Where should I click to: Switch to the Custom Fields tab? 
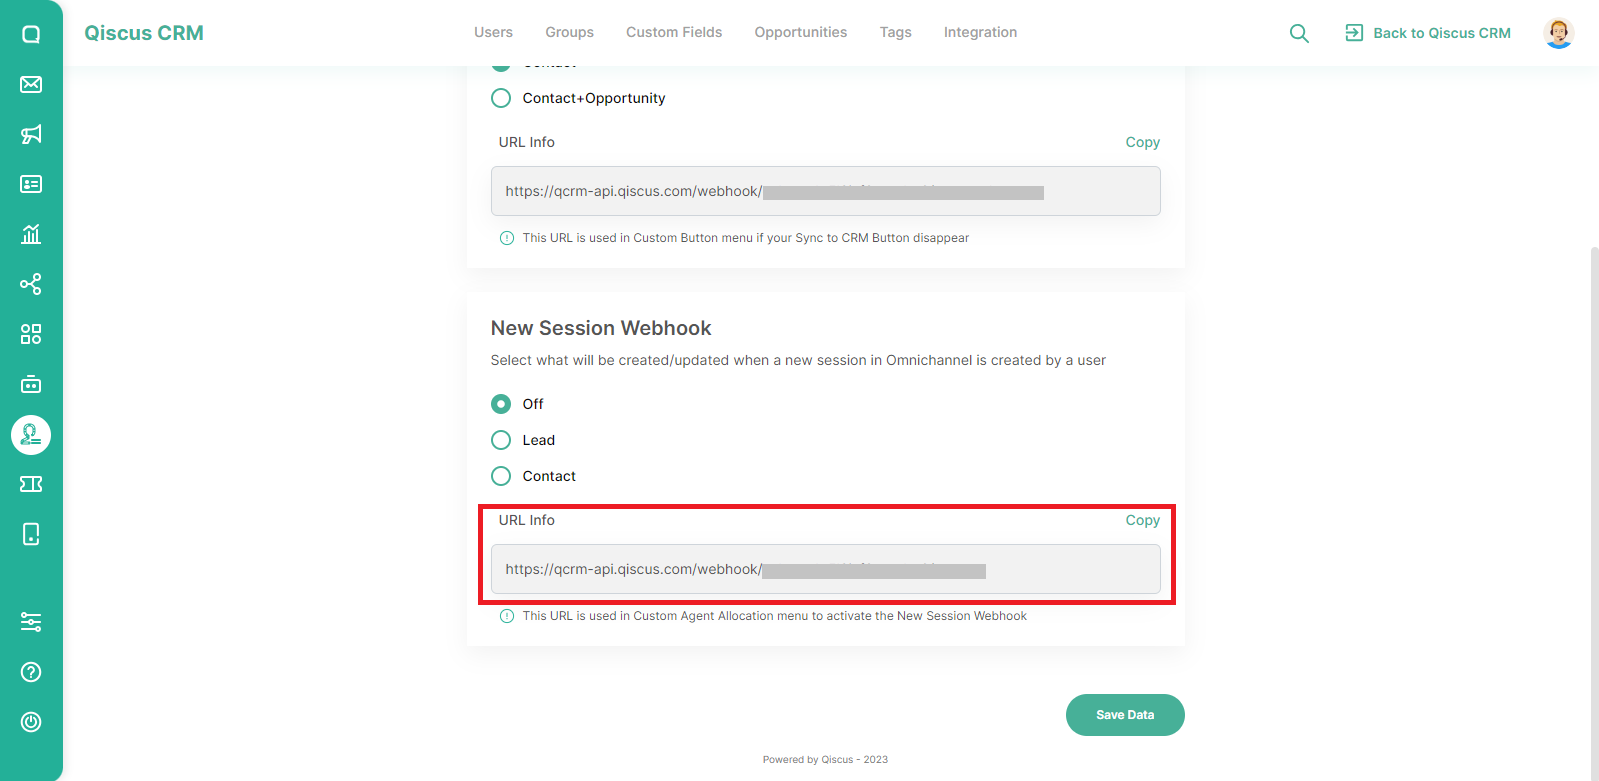pos(674,32)
